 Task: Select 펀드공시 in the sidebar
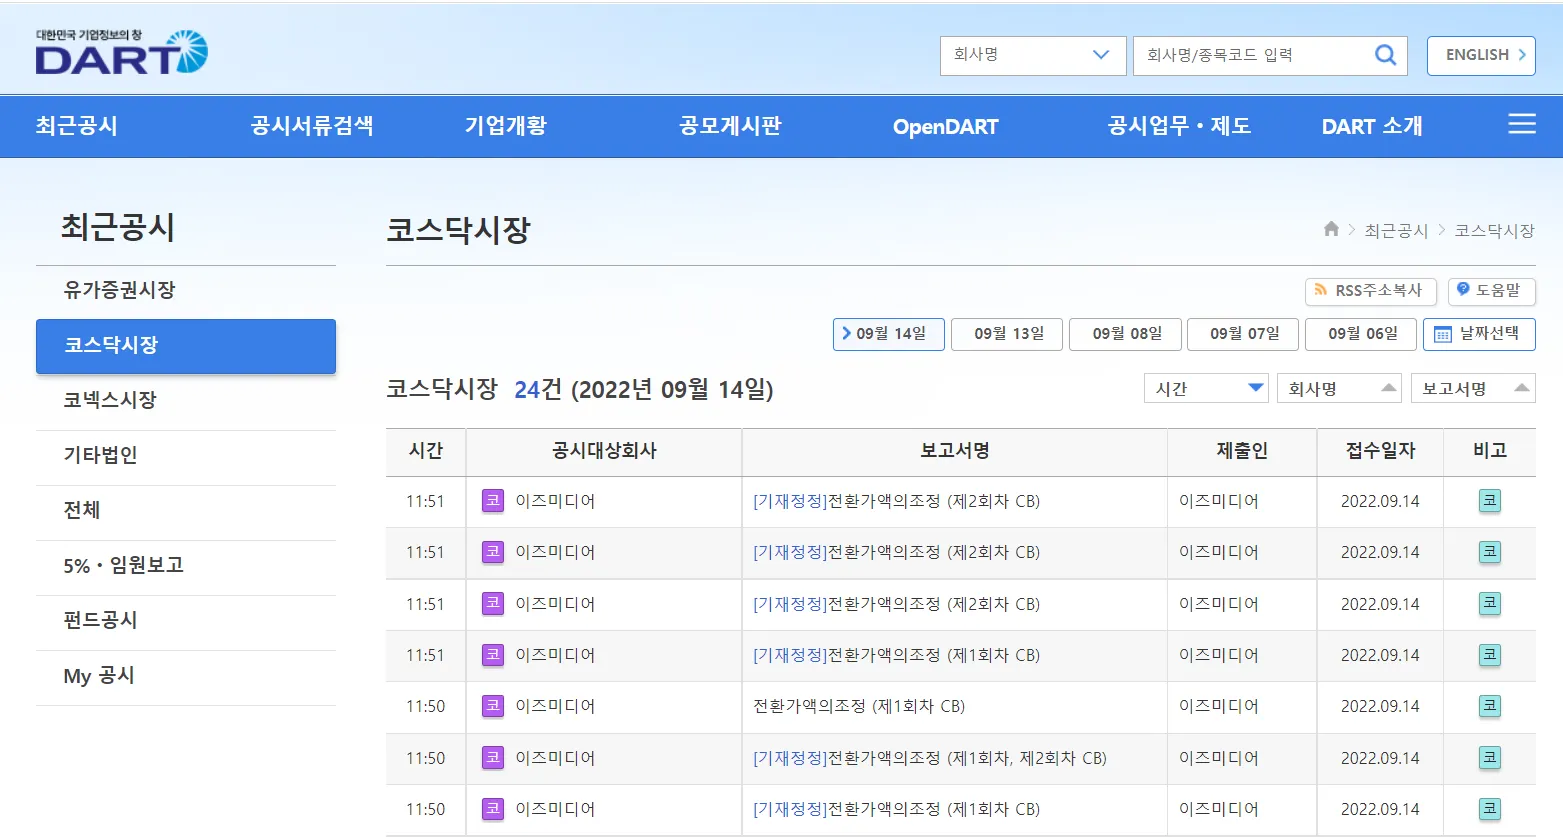(186, 620)
